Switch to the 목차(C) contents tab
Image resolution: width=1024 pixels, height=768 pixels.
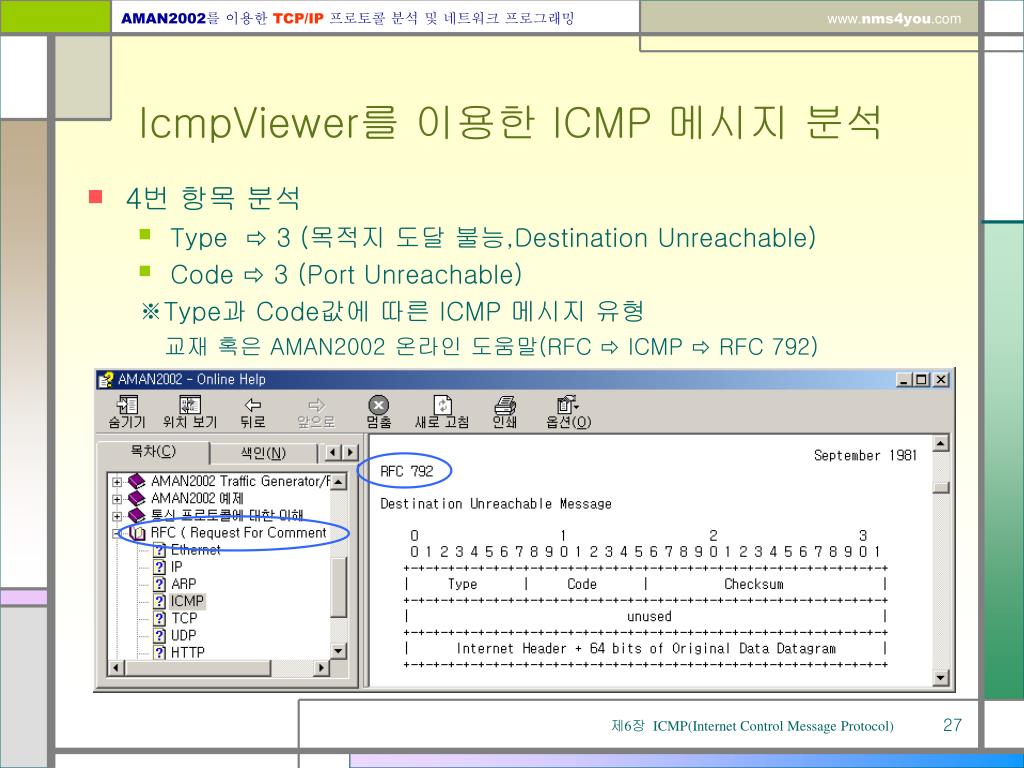[x=153, y=451]
